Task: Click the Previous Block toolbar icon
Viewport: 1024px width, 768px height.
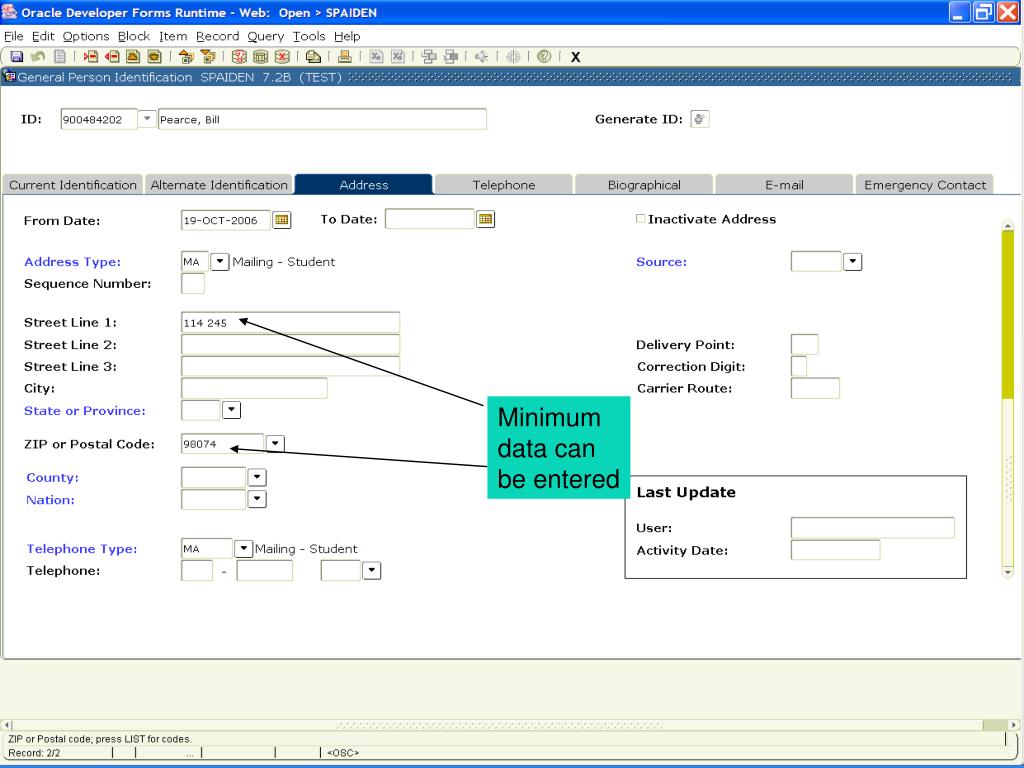Action: tap(186, 57)
